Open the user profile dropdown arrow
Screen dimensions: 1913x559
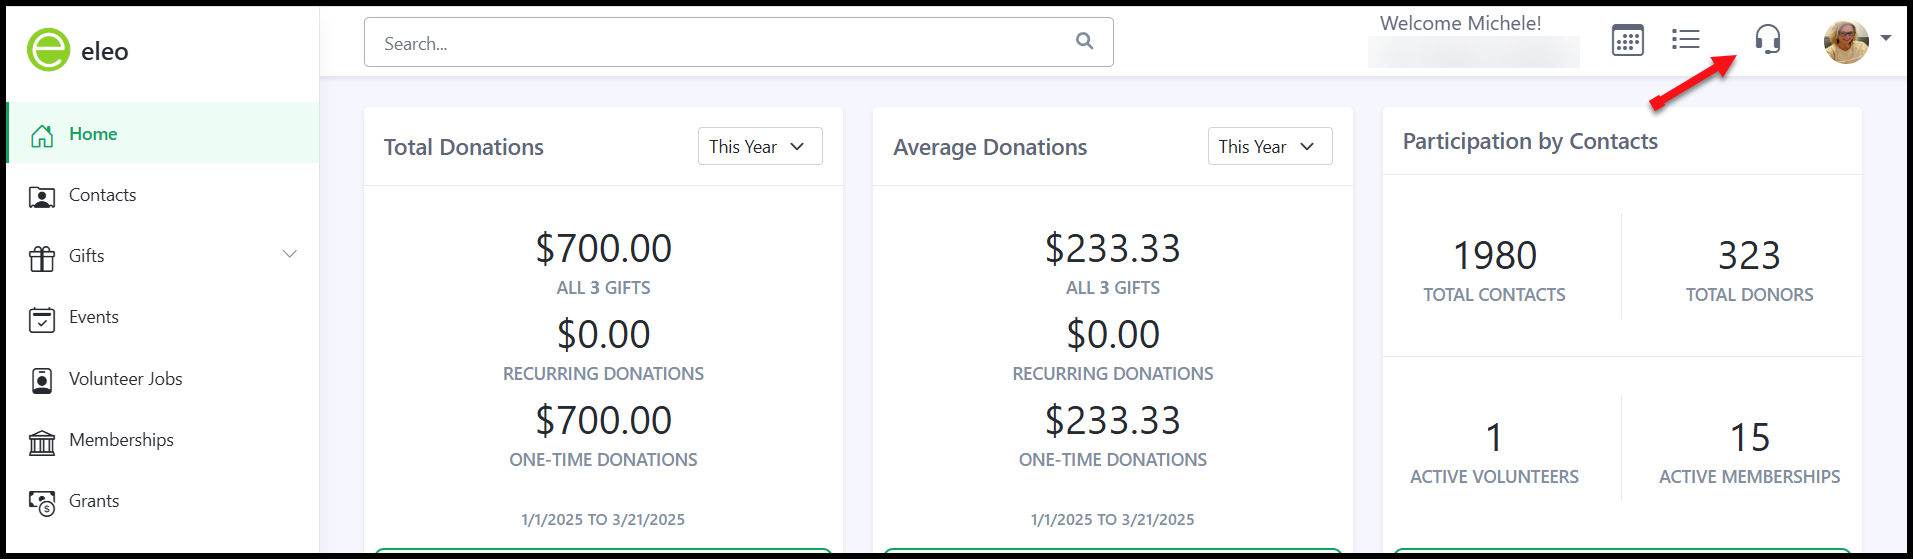point(1885,38)
